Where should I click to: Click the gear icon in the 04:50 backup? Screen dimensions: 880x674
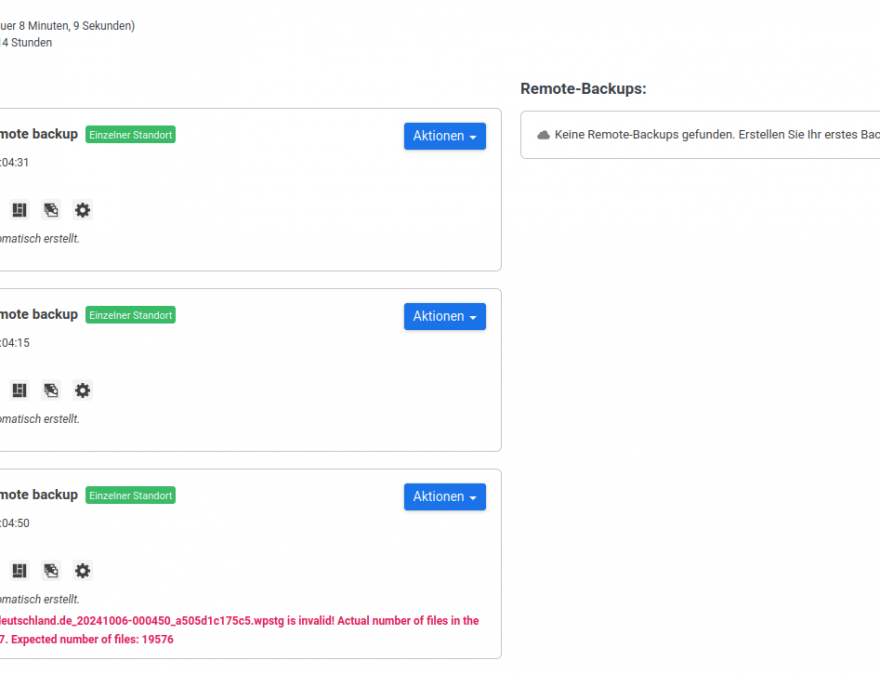coord(83,571)
